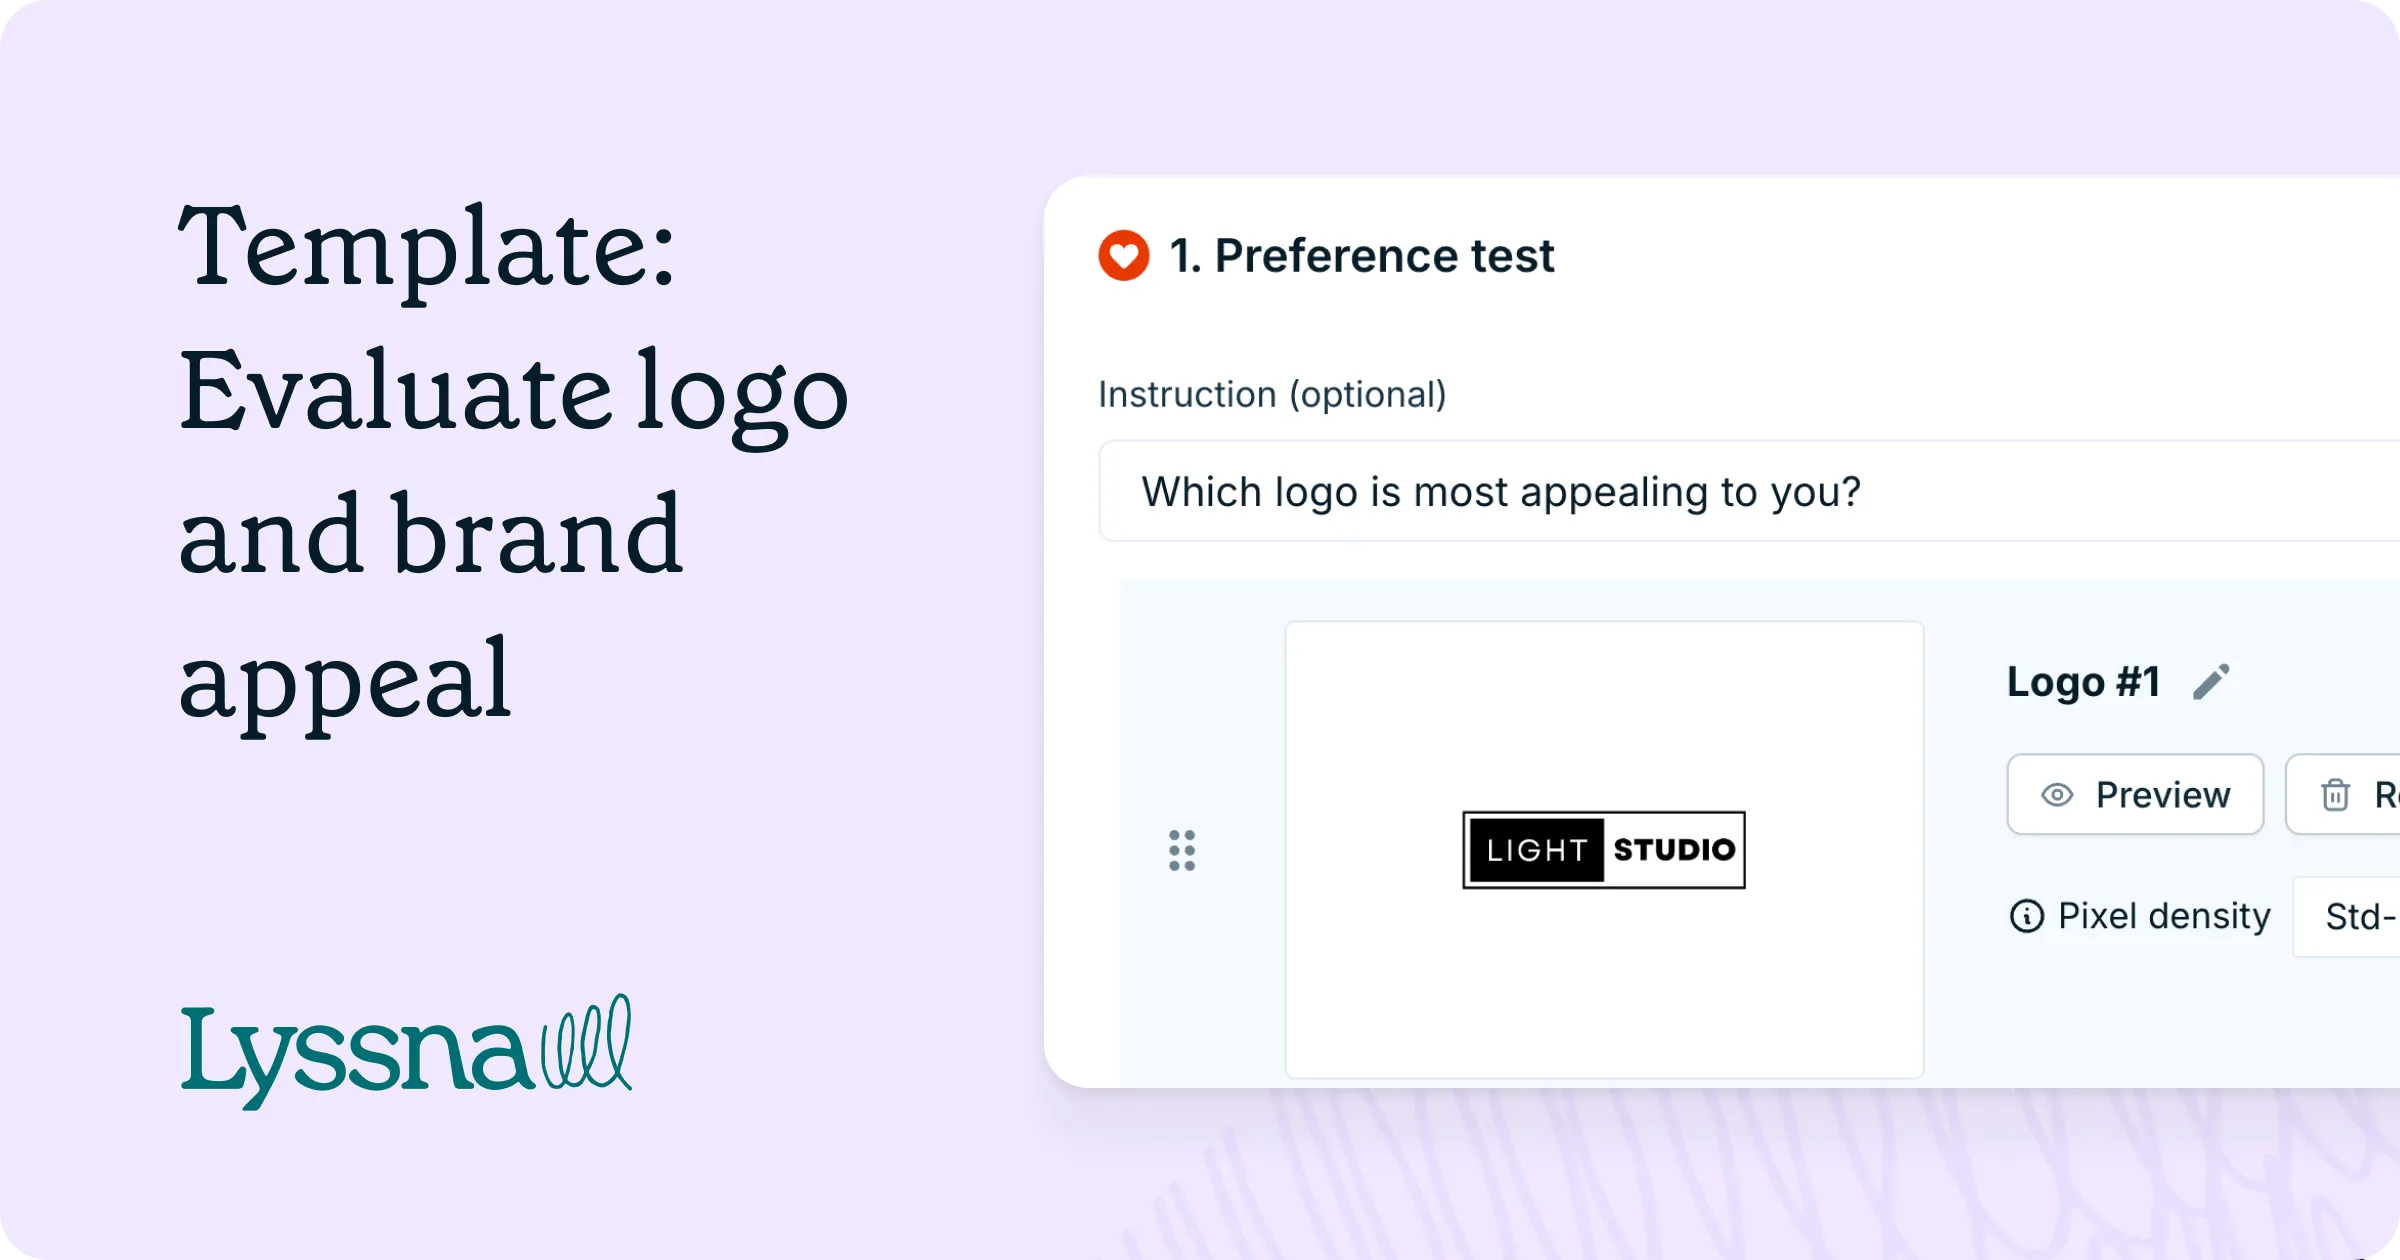Click the Instruction (optional) label
The image size is (2400, 1260).
click(1272, 393)
